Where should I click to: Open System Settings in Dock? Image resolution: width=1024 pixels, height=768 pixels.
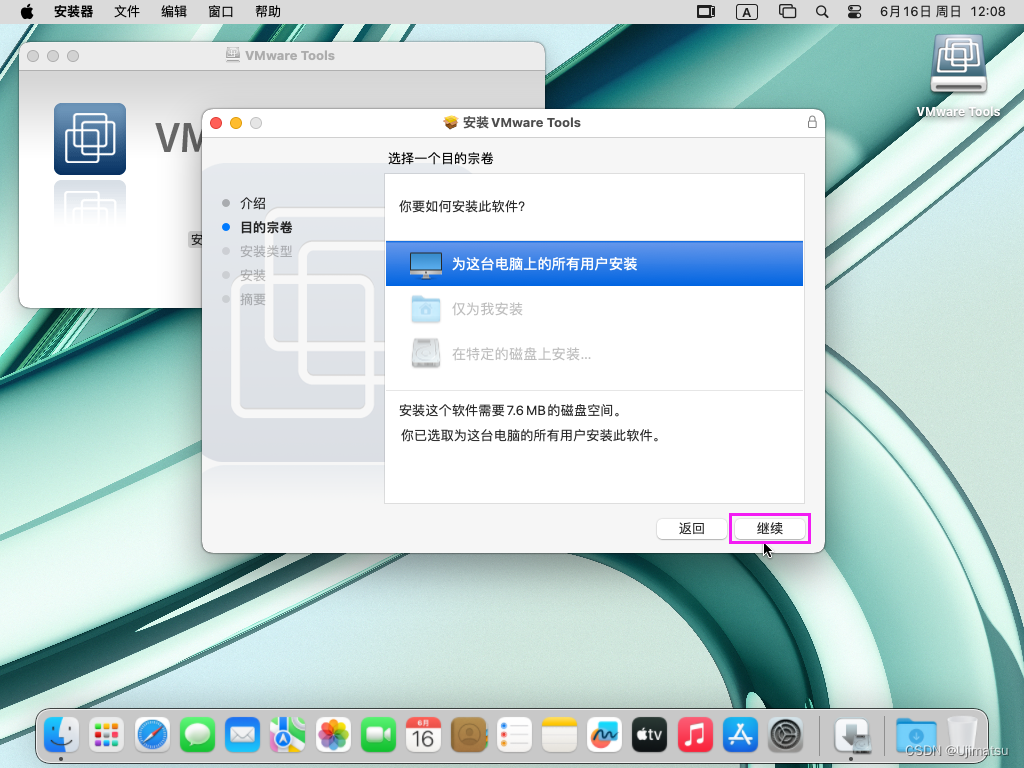tap(786, 735)
